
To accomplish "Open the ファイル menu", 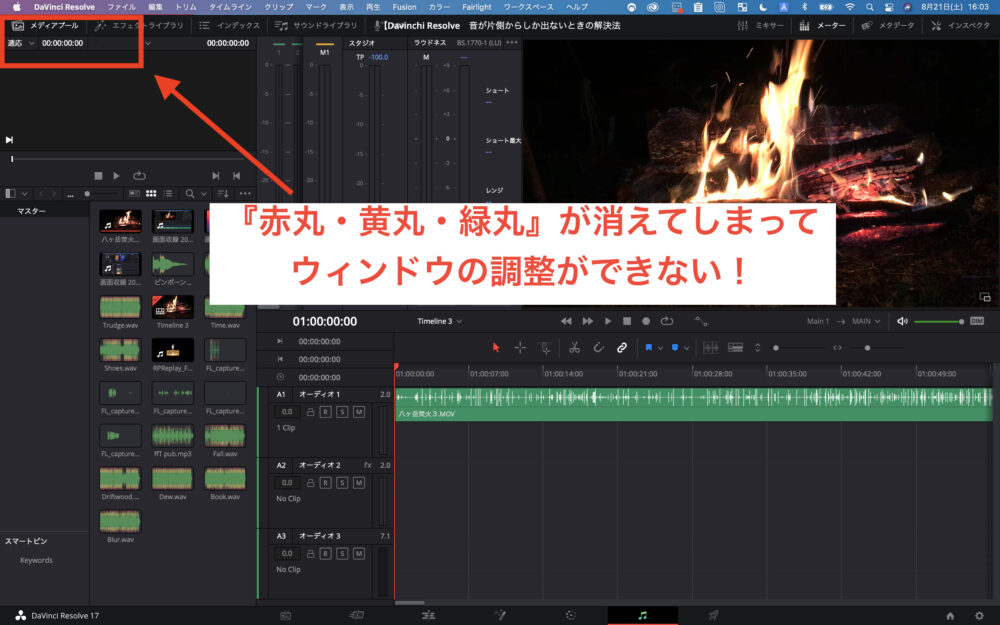I will (x=121, y=7).
